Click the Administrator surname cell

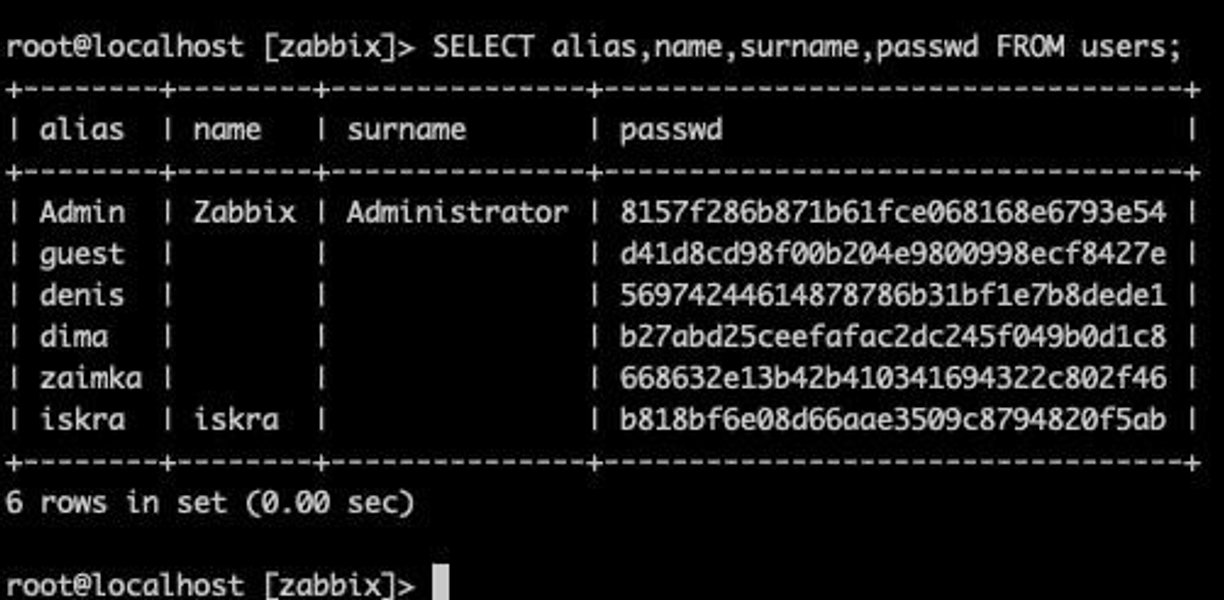tap(457, 212)
